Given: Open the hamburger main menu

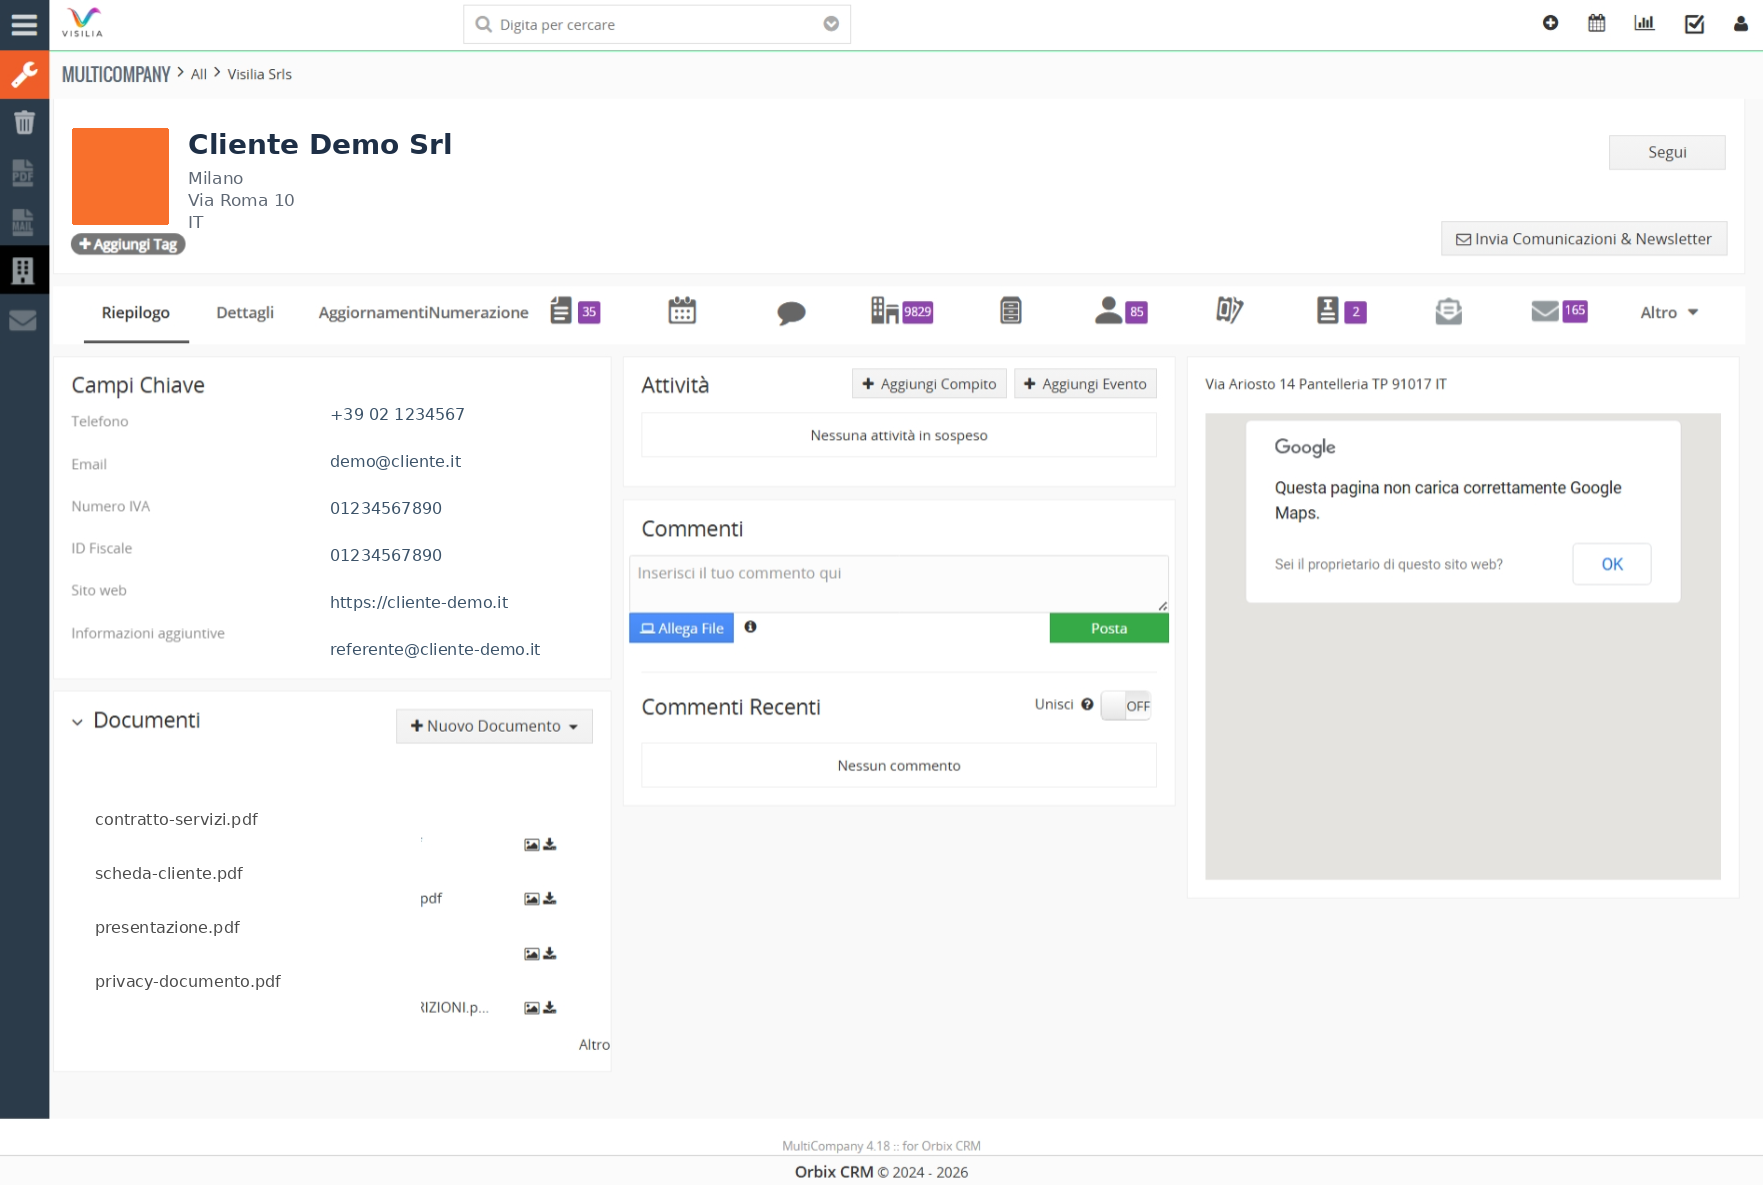Looking at the screenshot, I should pyautogui.click(x=24, y=24).
